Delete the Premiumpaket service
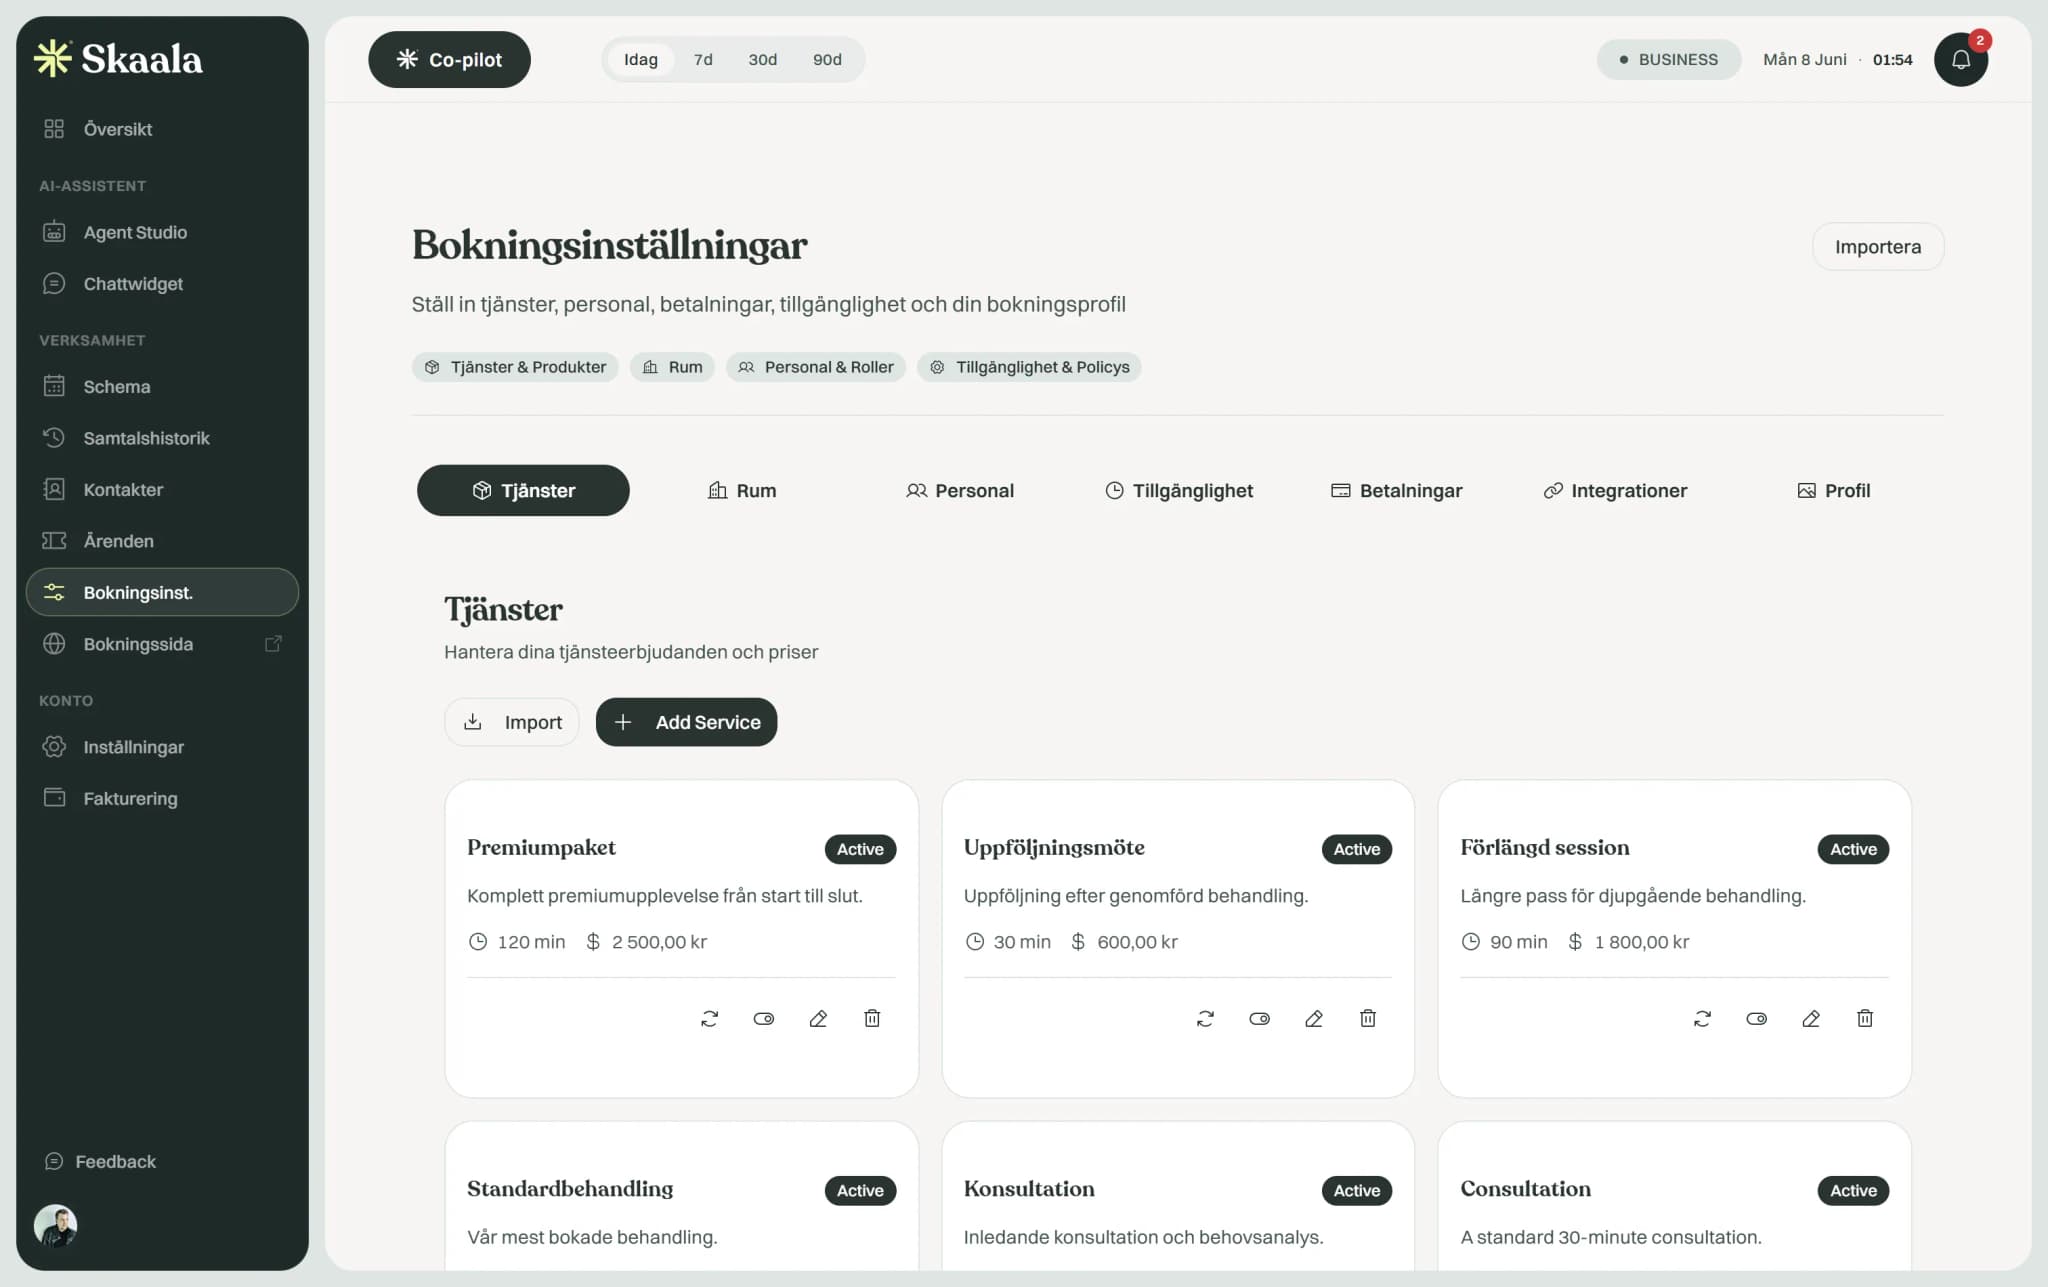This screenshot has height=1287, width=2048. tap(872, 1018)
